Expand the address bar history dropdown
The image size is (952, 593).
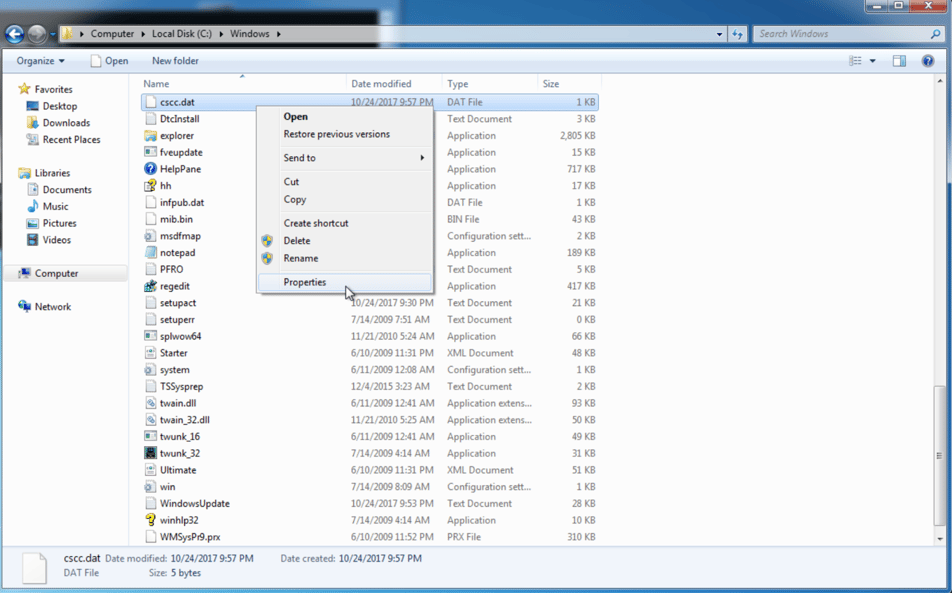pos(719,34)
